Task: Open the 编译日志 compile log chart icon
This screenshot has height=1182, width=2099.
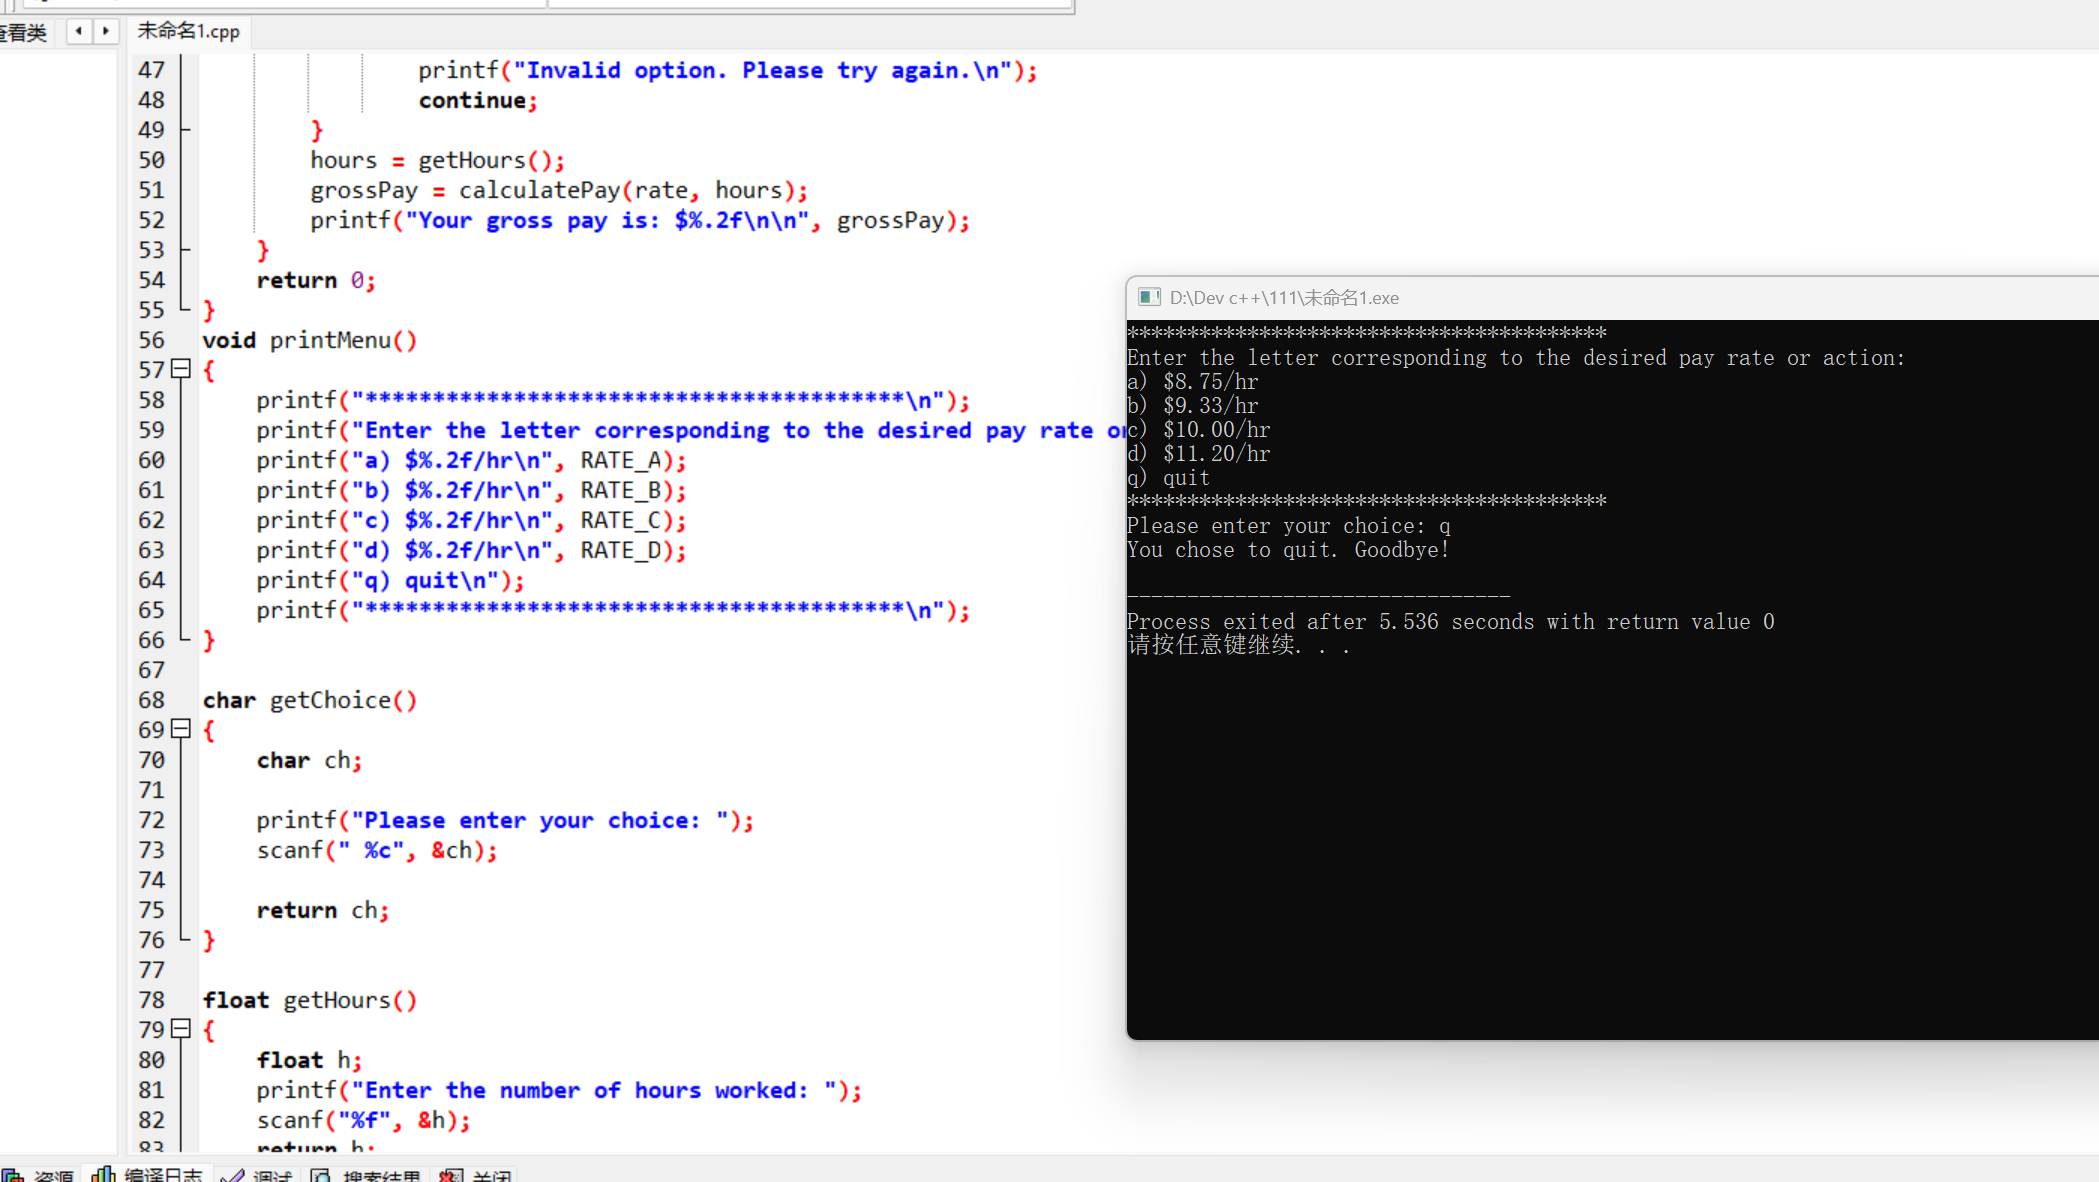Action: (103, 1176)
